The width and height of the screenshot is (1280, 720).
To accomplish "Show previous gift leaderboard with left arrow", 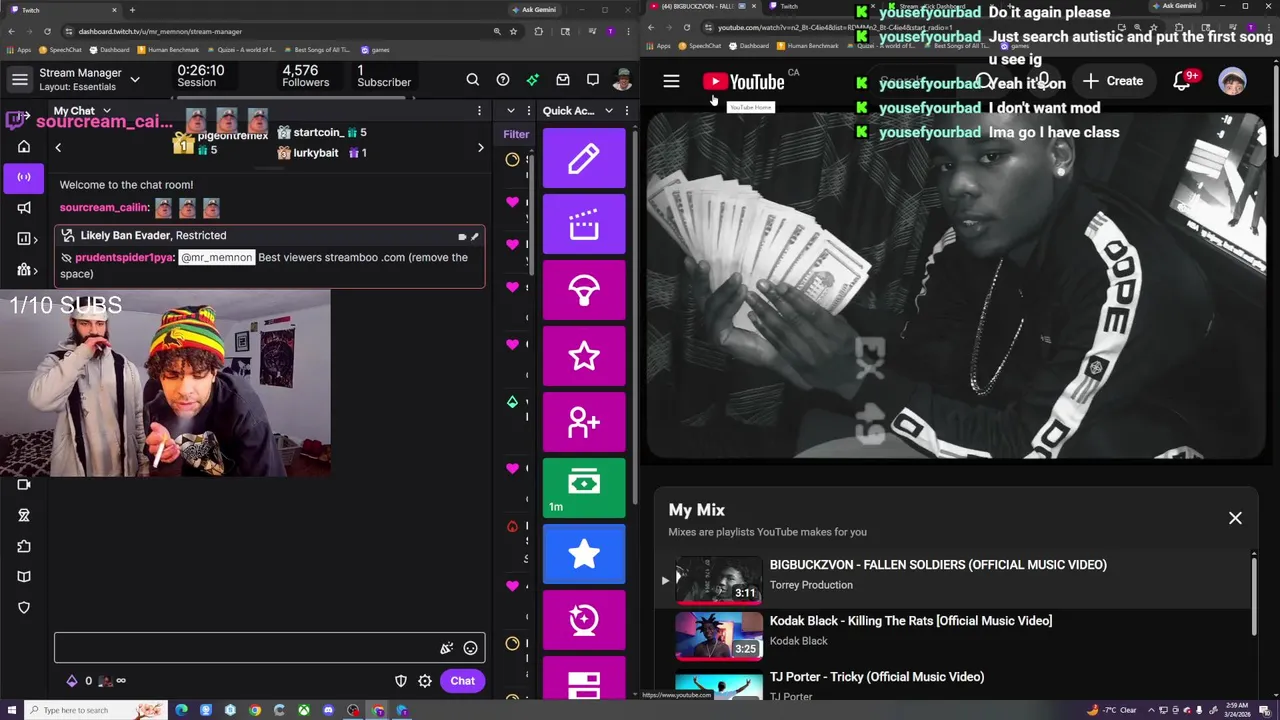I will [x=58, y=148].
